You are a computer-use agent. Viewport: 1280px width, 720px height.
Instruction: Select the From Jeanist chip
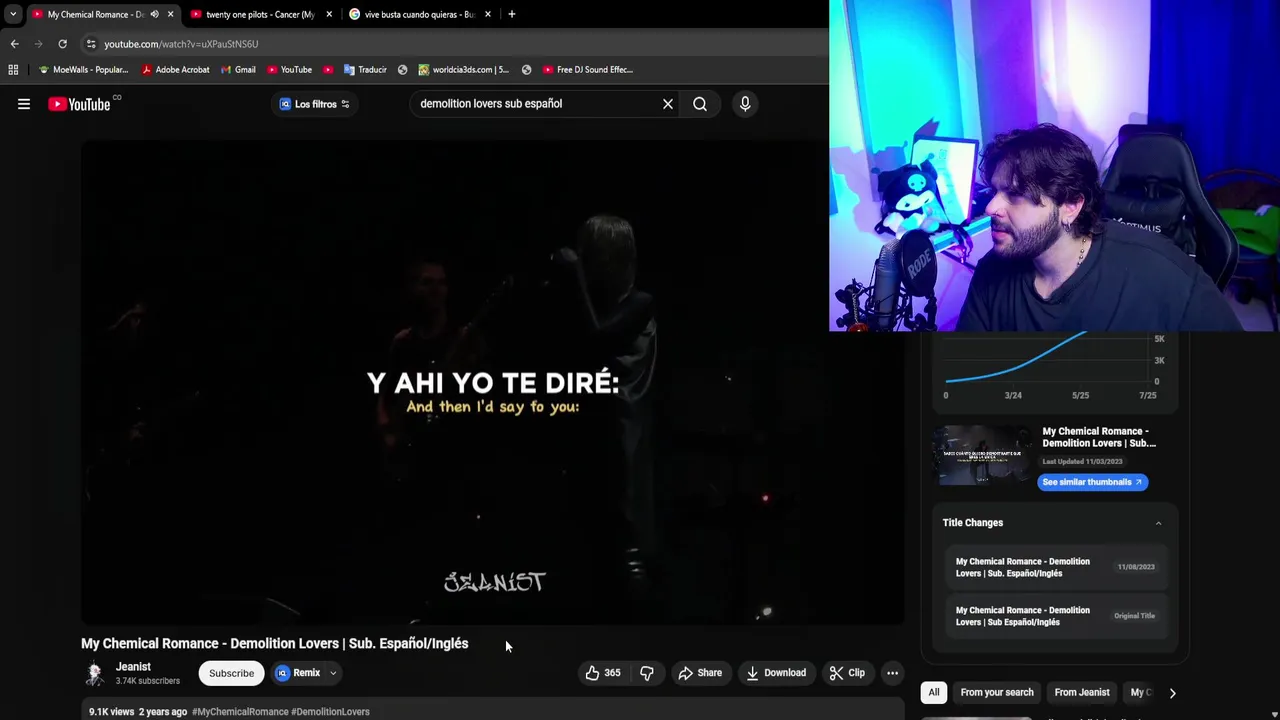click(1082, 692)
